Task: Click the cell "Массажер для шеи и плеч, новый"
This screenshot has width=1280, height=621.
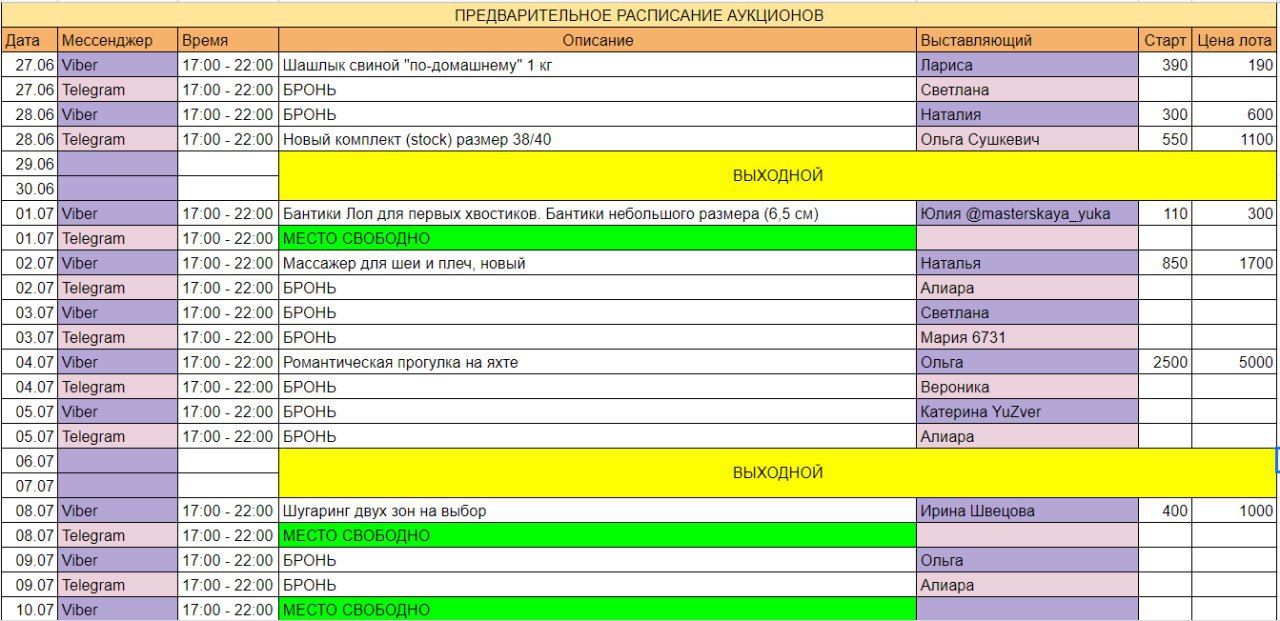Action: pos(598,263)
